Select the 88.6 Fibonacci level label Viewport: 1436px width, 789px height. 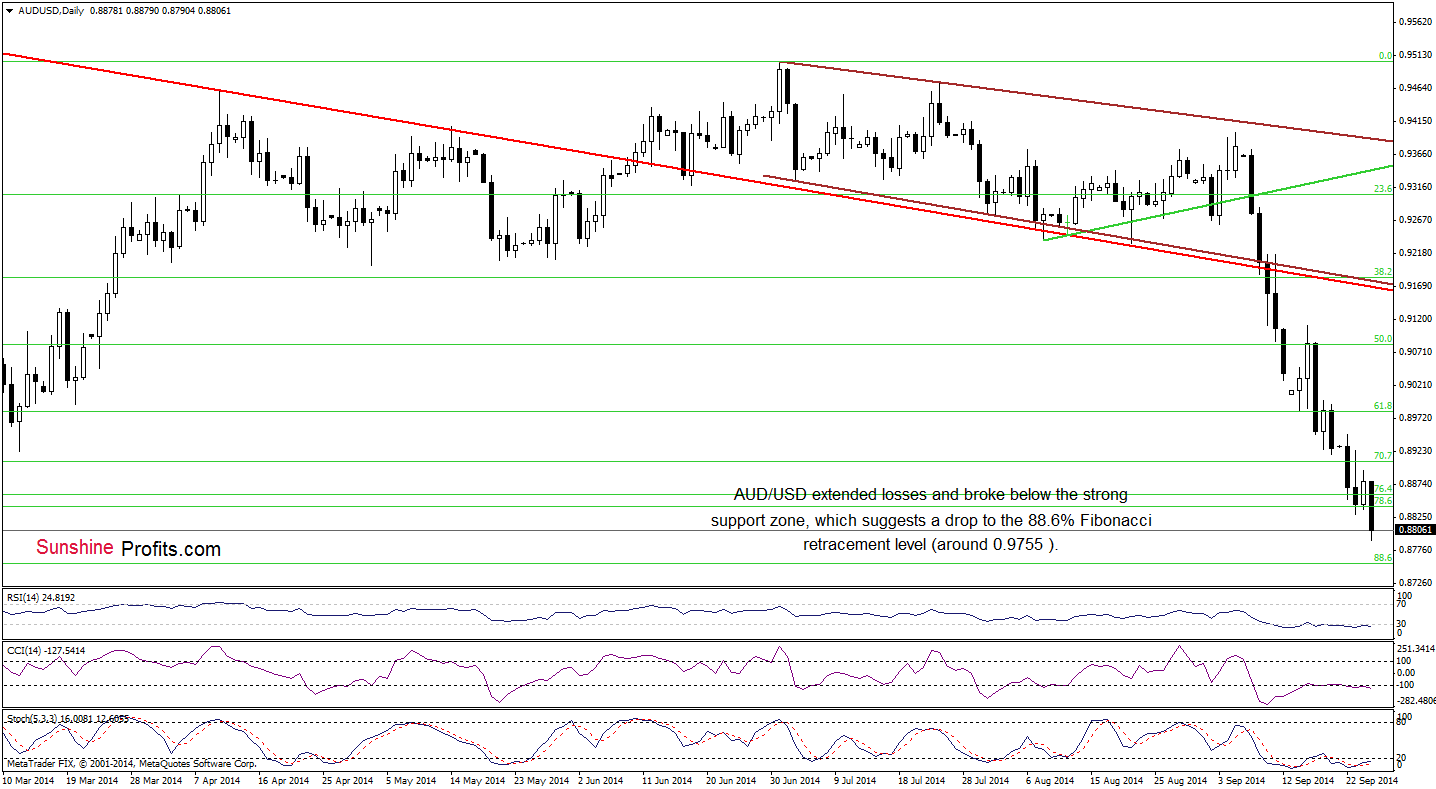tap(1383, 558)
